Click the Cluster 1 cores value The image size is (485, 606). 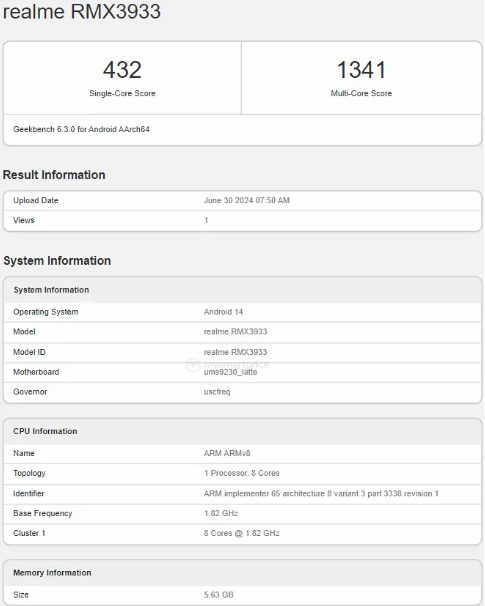[242, 533]
